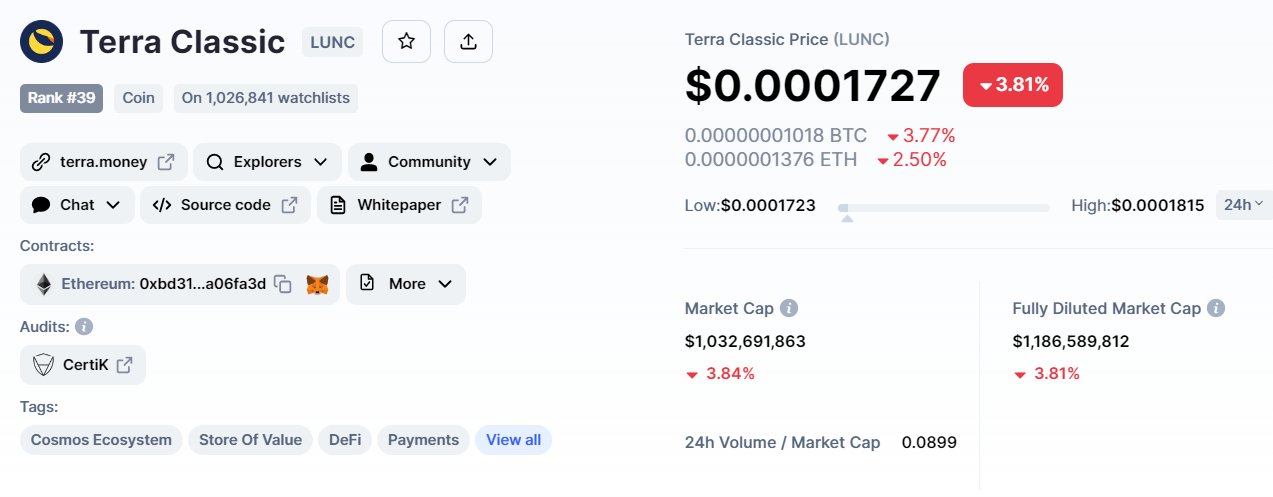Click the share upload icon
1273x497 pixels.
[x=468, y=42]
